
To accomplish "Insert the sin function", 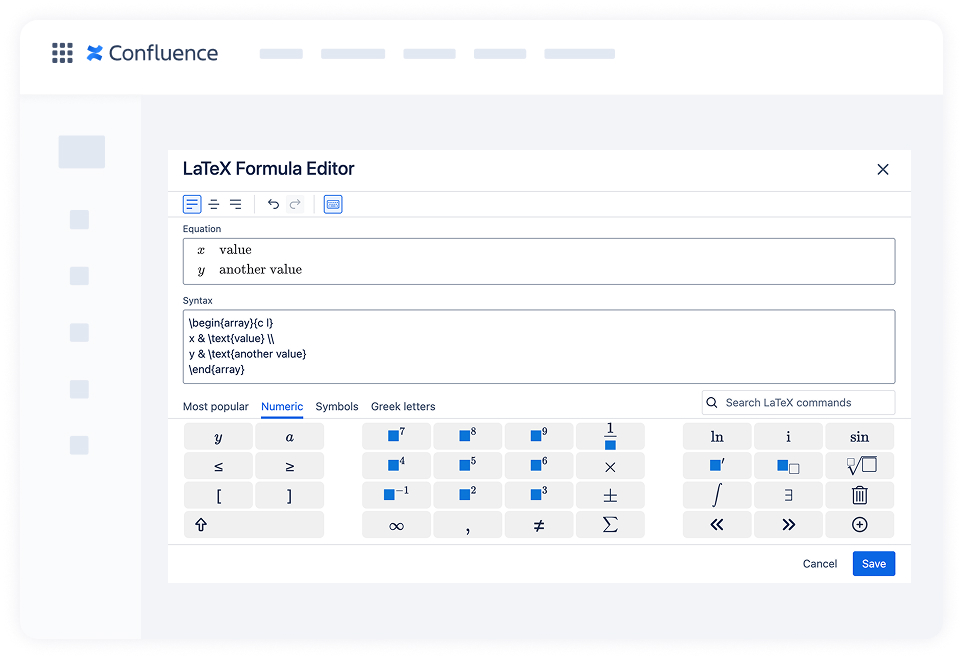I will click(x=859, y=437).
